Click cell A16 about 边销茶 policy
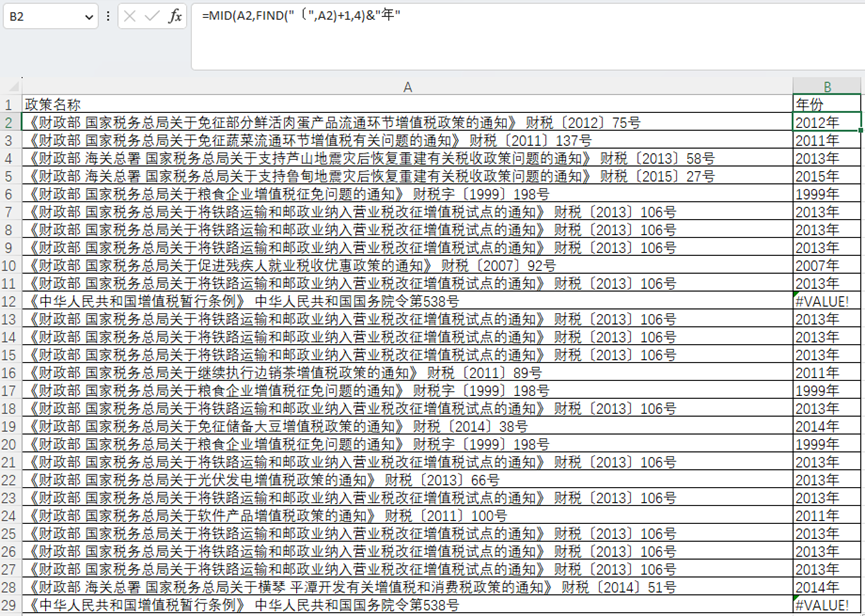 pyautogui.click(x=407, y=372)
